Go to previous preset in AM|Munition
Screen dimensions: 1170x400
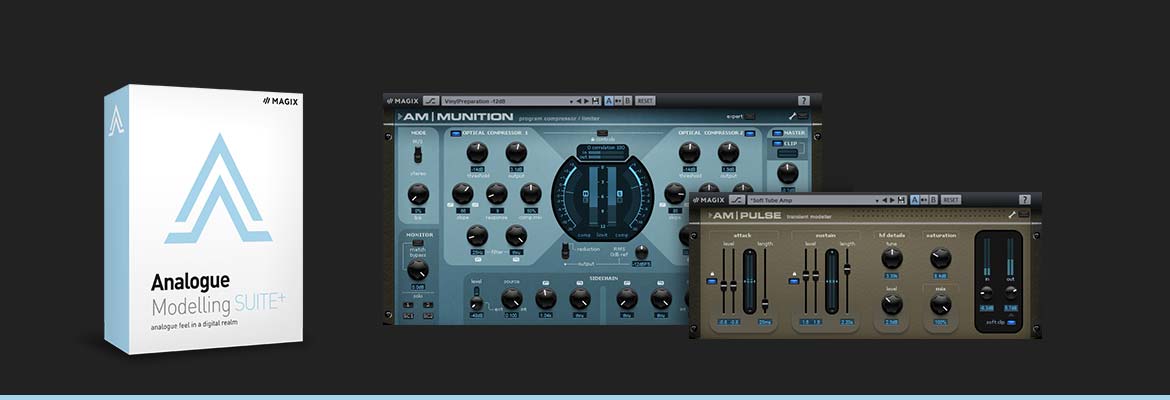point(579,101)
